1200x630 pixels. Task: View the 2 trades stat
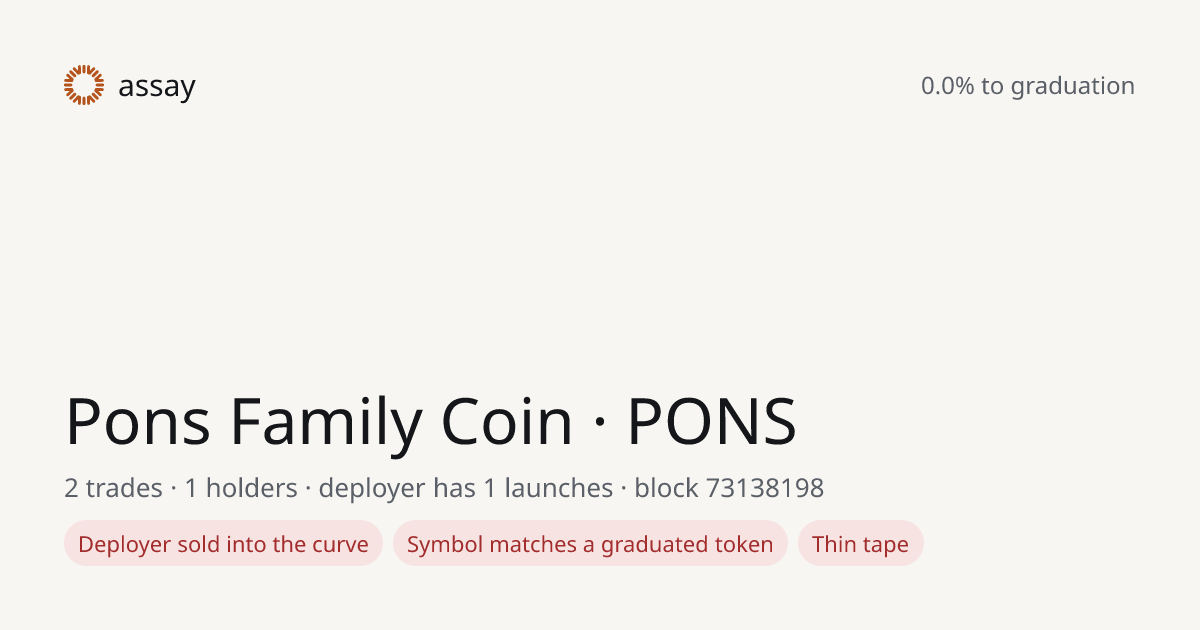pos(113,488)
